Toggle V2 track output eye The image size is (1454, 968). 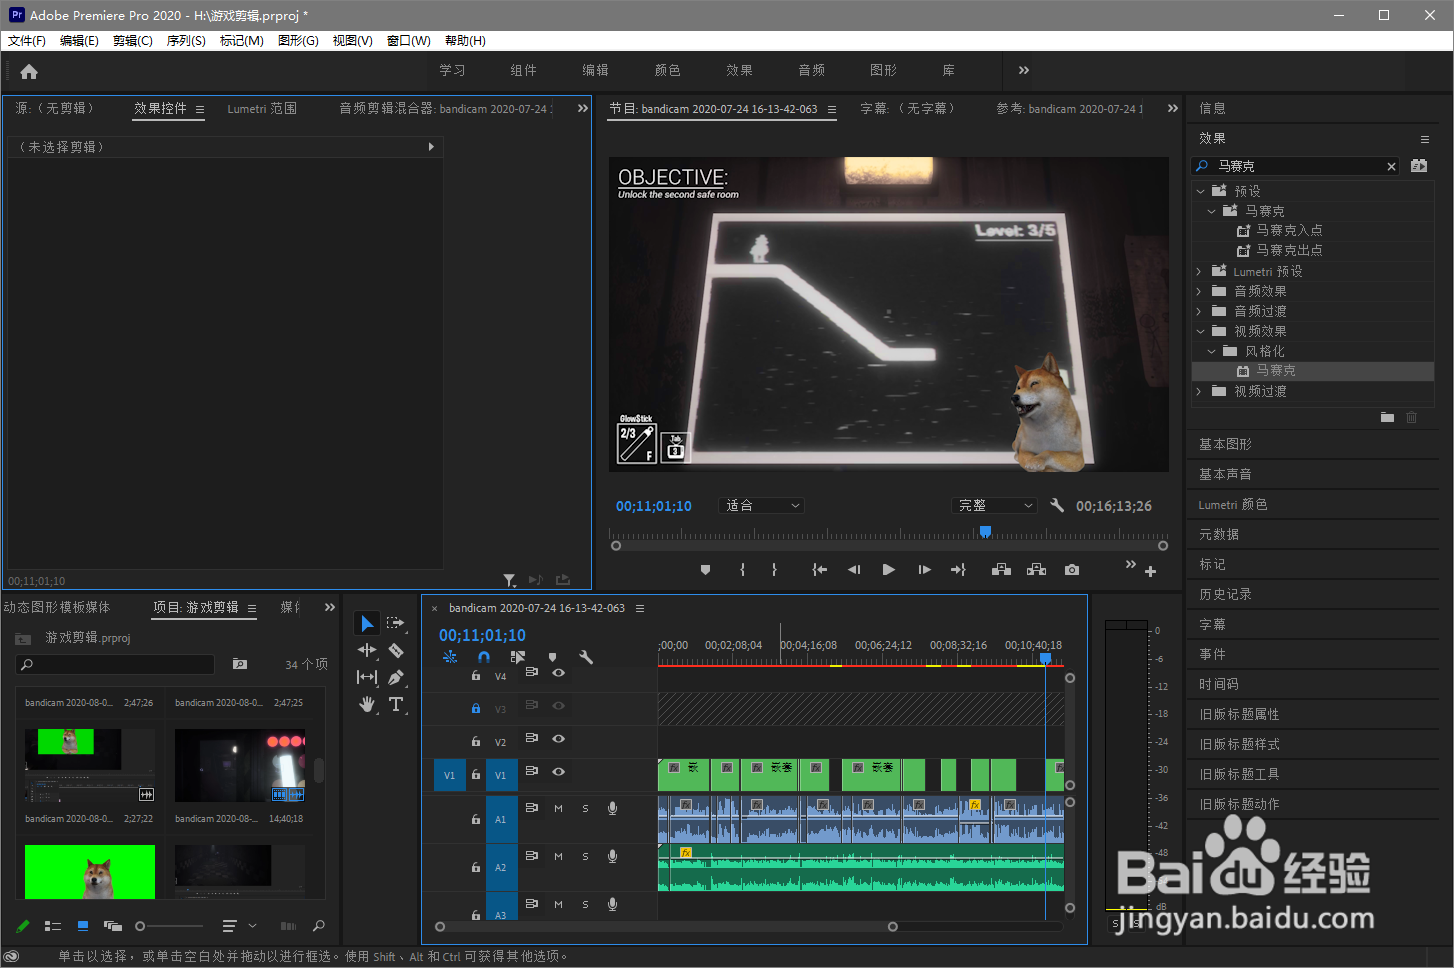click(559, 739)
